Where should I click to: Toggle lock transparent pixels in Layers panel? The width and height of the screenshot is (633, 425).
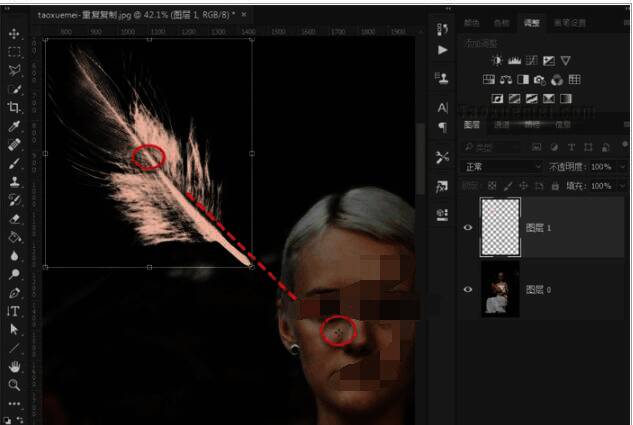[x=493, y=186]
